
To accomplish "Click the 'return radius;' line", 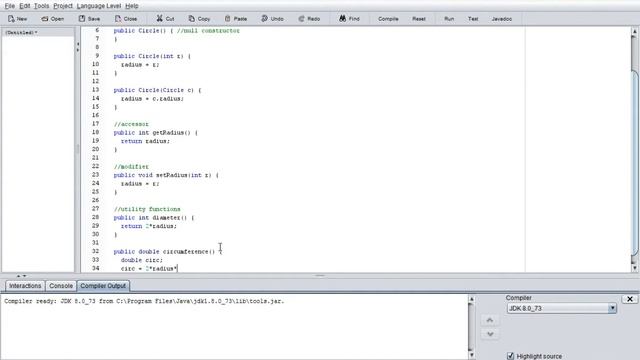I will 145,141.
